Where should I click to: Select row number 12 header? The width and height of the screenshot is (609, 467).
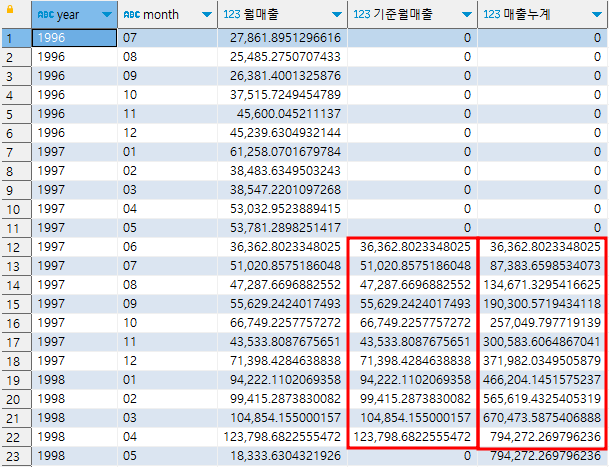click(x=16, y=247)
